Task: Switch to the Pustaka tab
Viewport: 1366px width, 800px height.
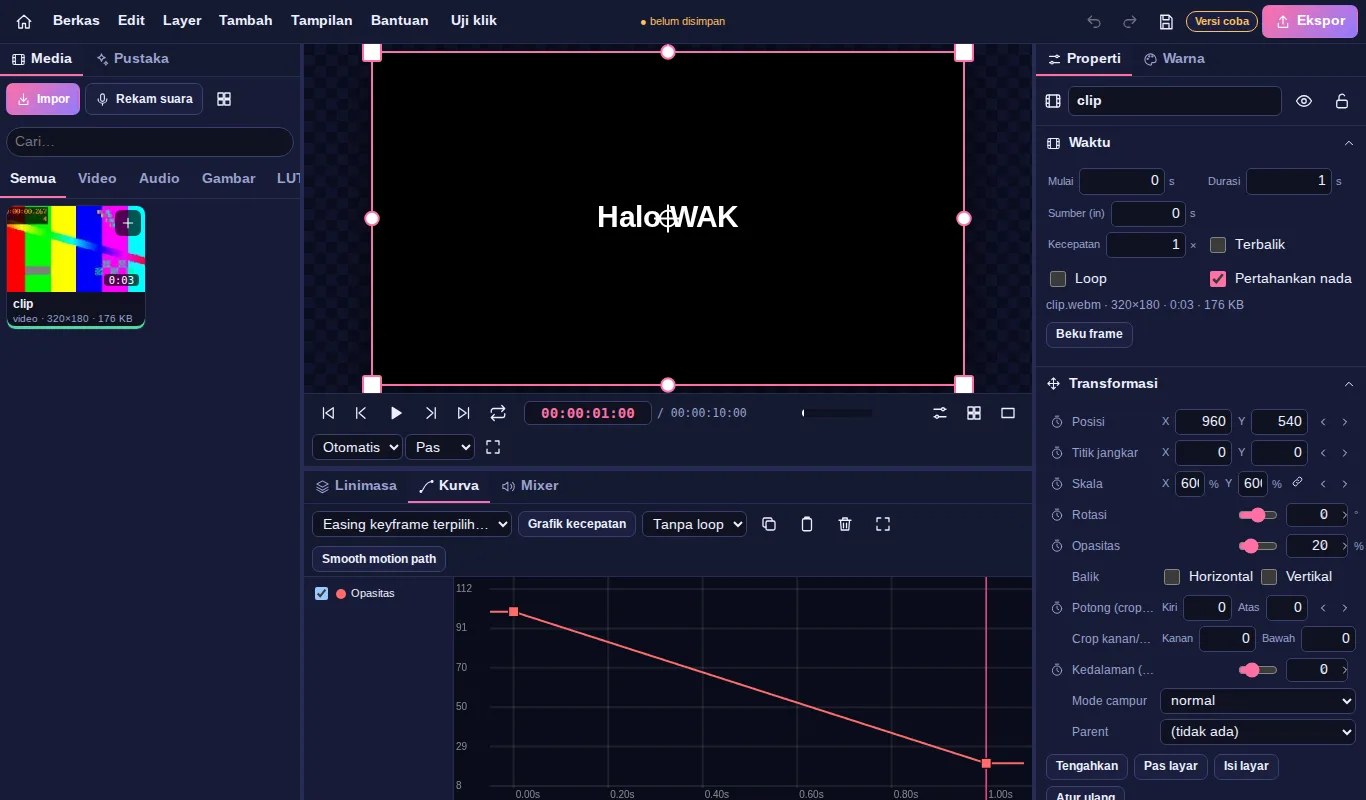Action: coord(132,59)
